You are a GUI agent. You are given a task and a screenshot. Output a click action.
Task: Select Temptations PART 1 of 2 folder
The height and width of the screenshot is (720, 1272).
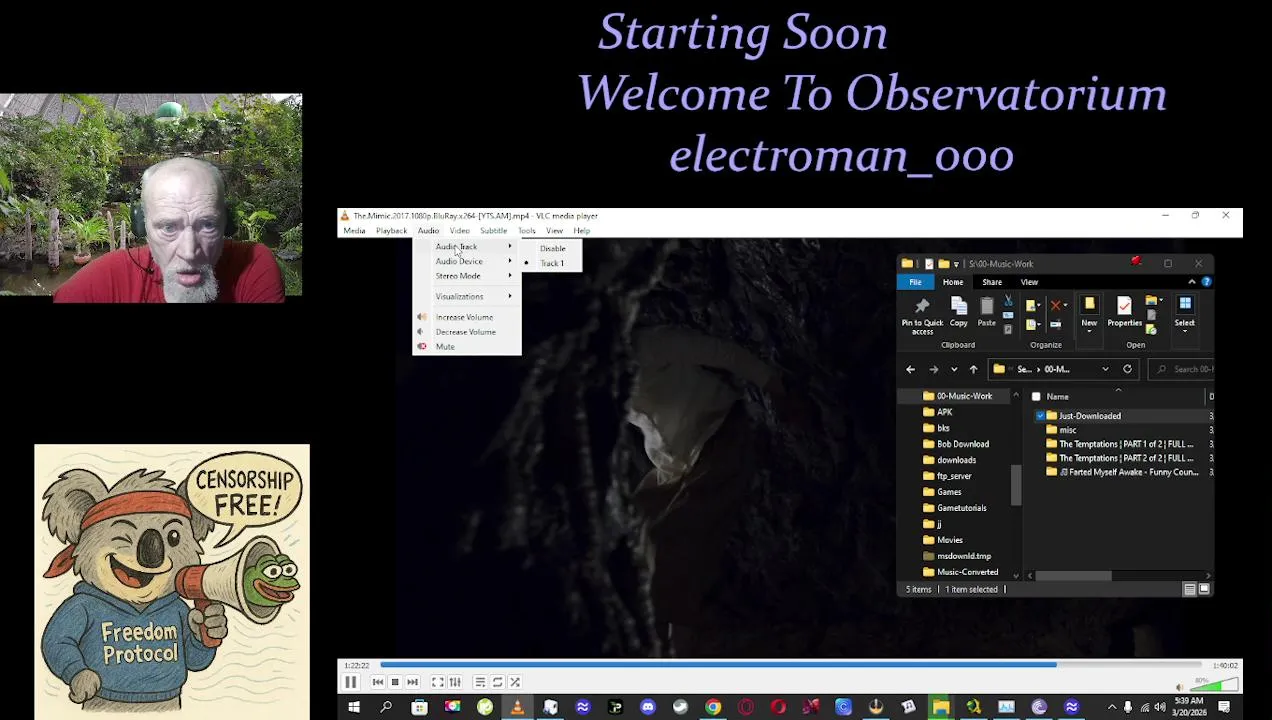[x=1120, y=444]
